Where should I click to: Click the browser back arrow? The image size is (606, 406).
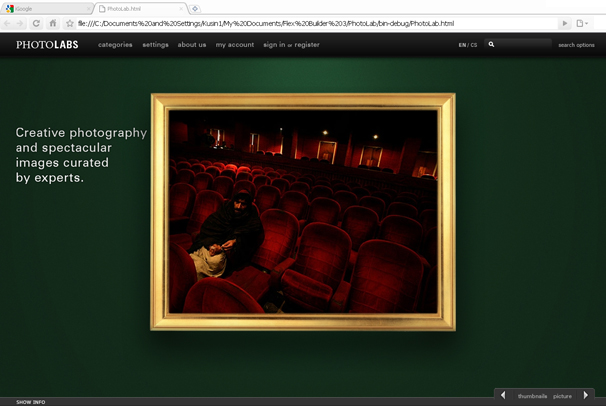[x=8, y=23]
